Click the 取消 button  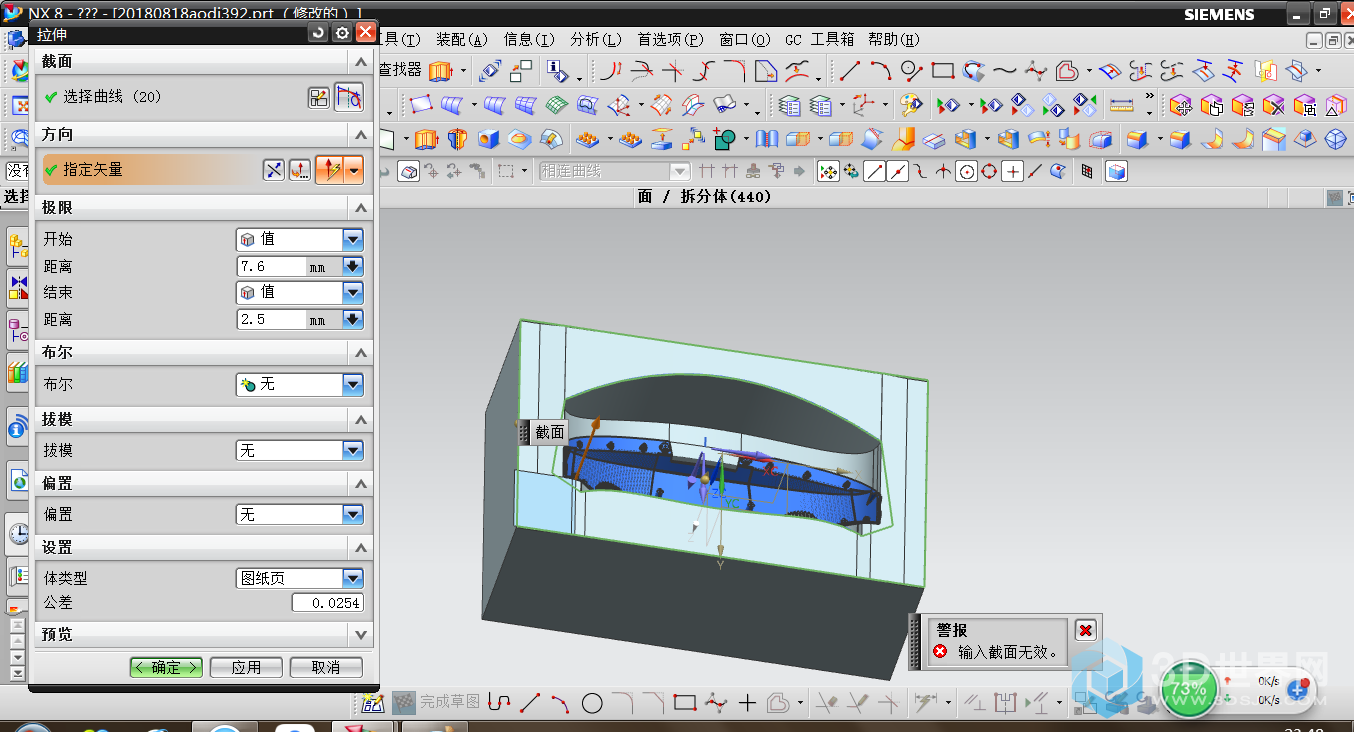[326, 667]
